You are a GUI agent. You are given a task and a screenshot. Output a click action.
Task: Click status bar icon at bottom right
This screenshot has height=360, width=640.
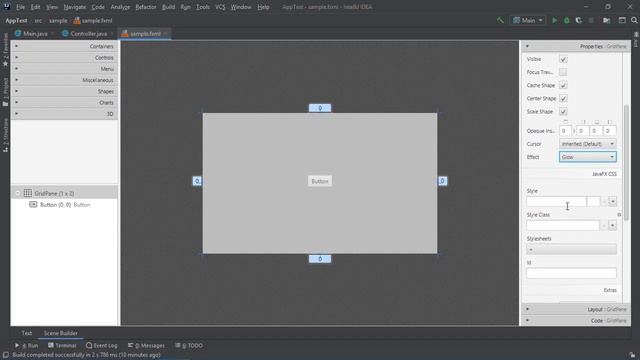coord(632,355)
